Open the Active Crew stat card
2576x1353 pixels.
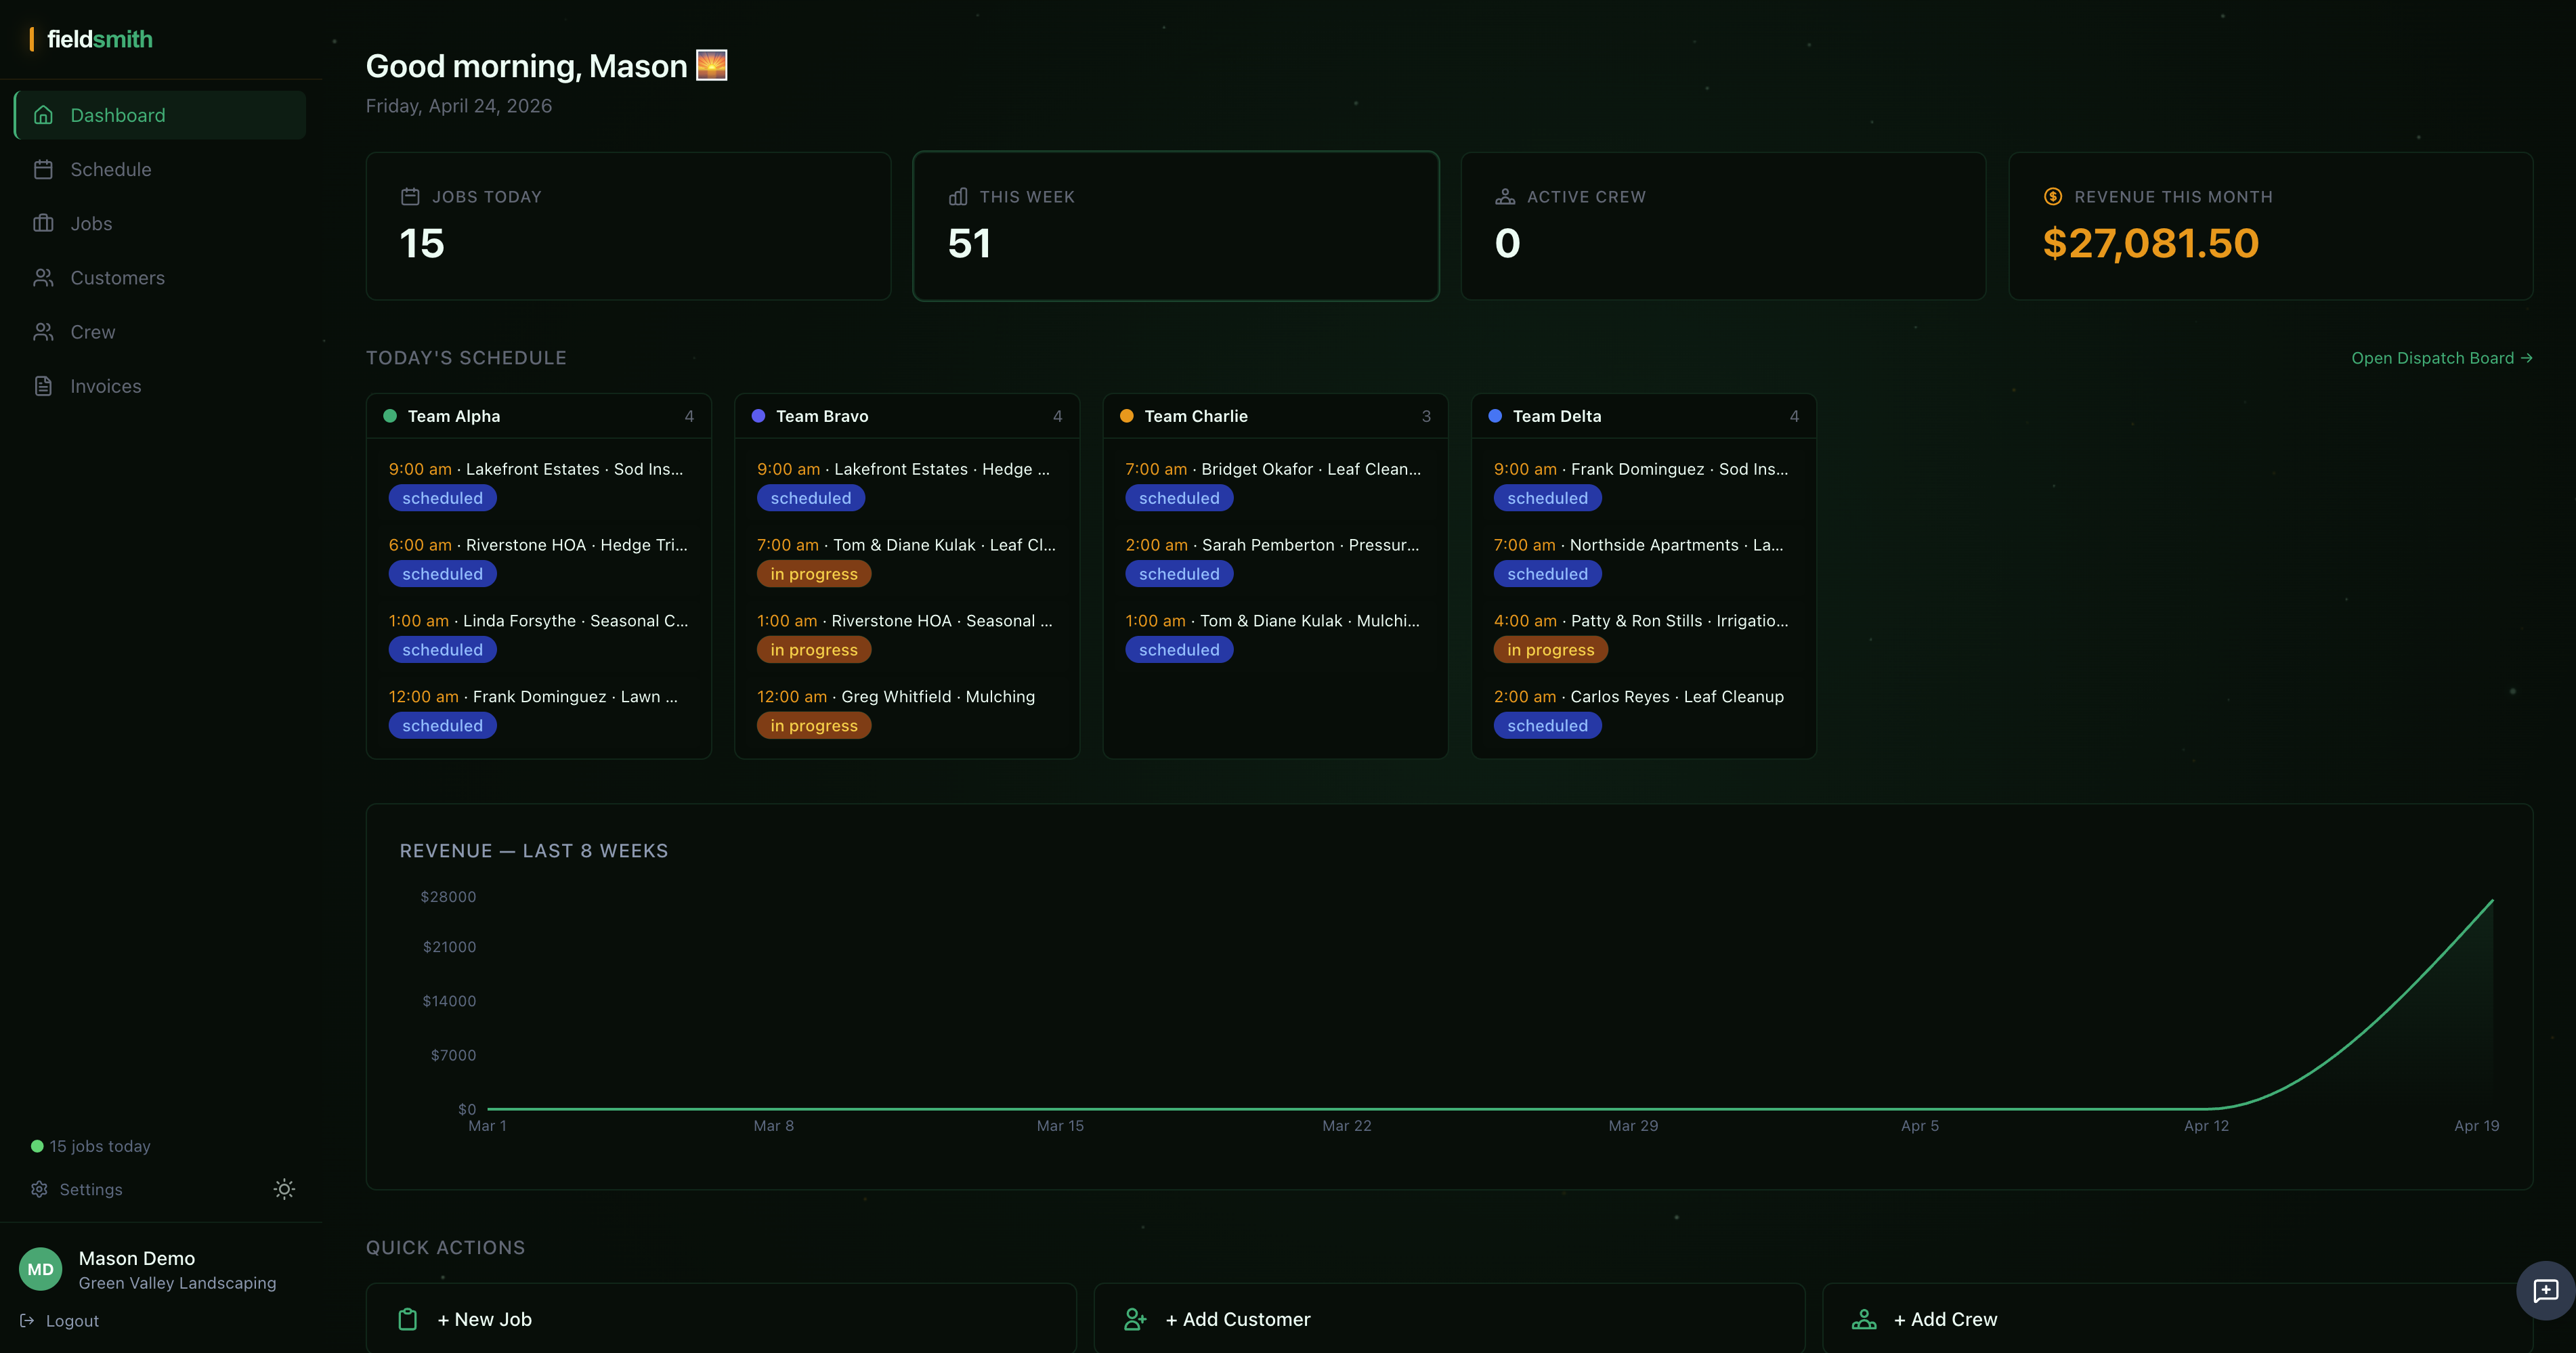pyautogui.click(x=1723, y=226)
